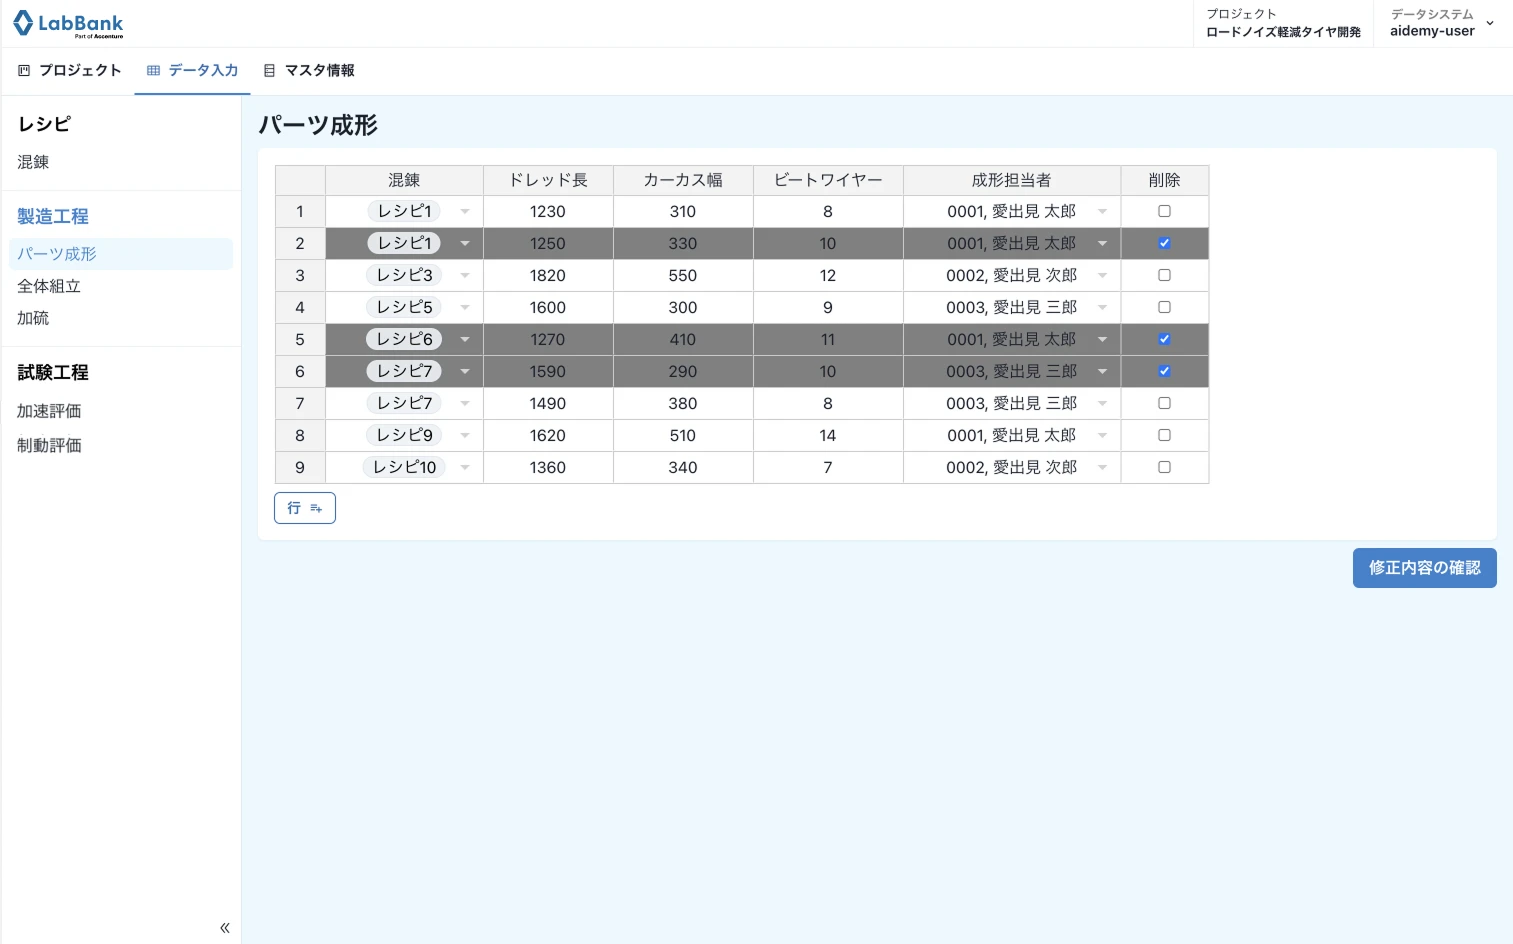The image size is (1513, 944).
Task: Click the ドレッド長 cell showing 1490
Action: [548, 403]
